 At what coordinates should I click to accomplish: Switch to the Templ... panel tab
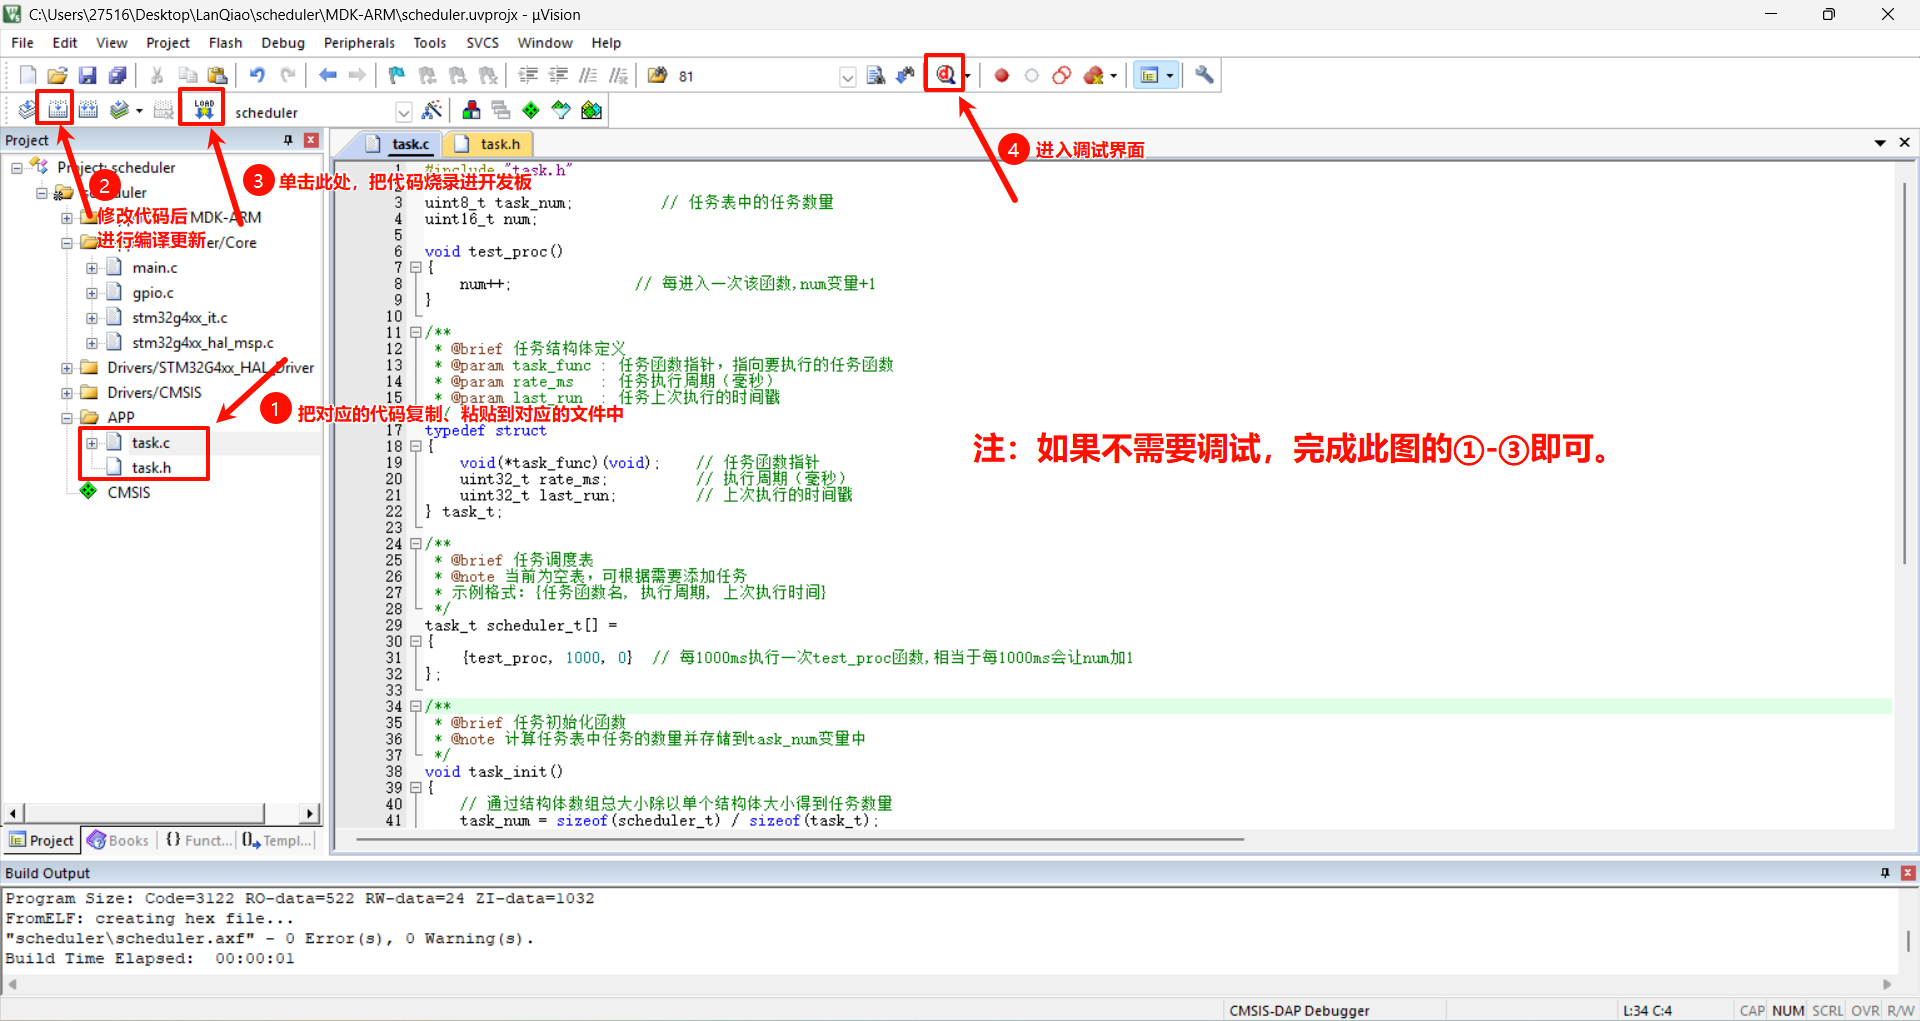[x=277, y=840]
